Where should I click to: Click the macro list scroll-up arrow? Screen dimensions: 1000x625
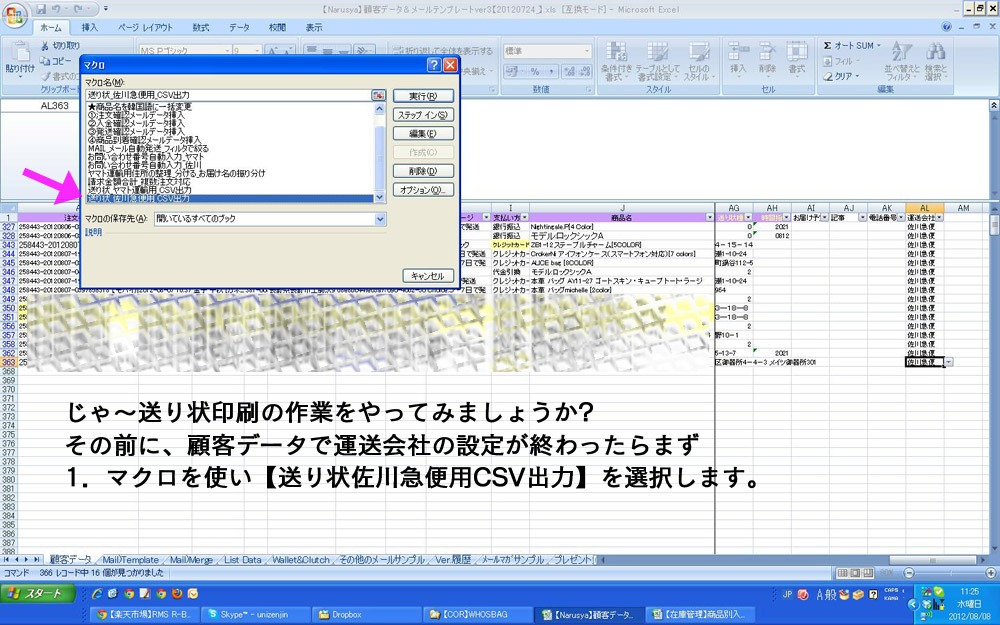tap(380, 108)
